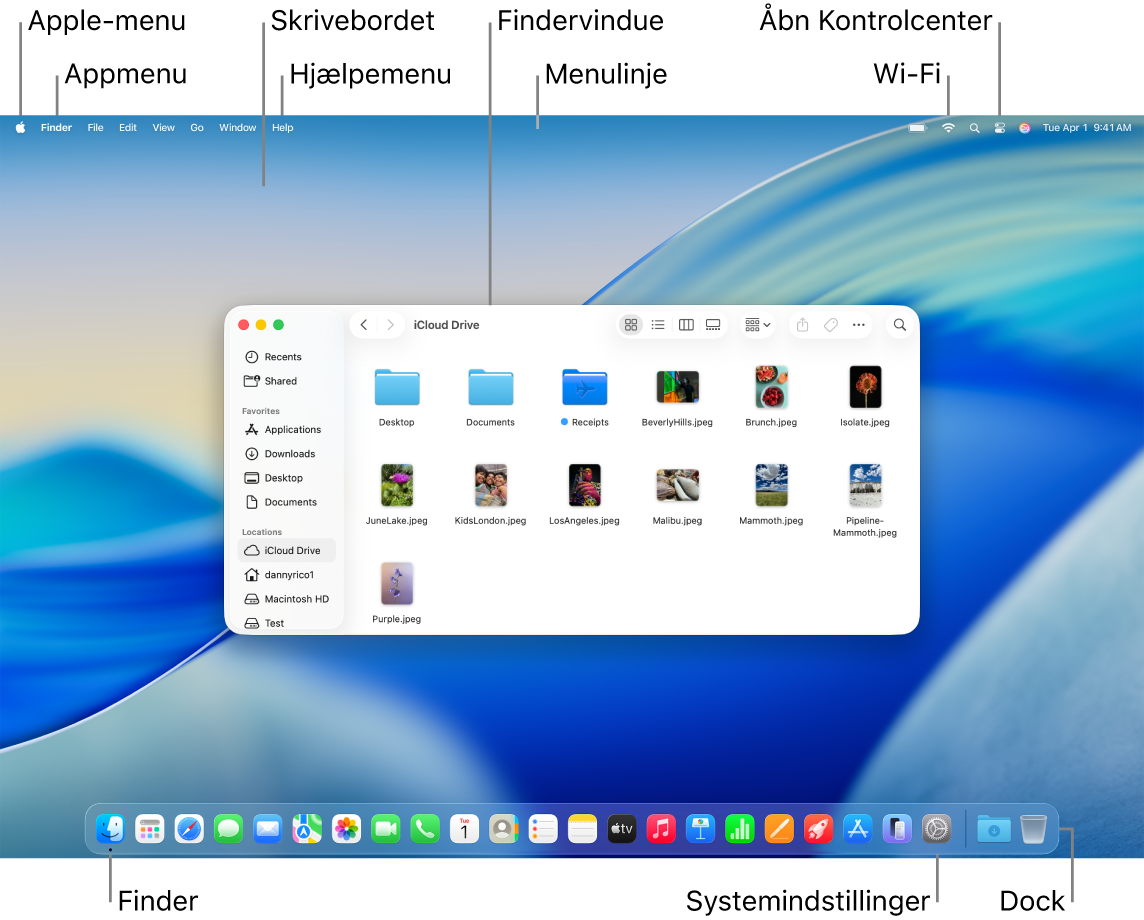Click the Finder icon in the Dock
This screenshot has height=920, width=1144.
(110, 828)
